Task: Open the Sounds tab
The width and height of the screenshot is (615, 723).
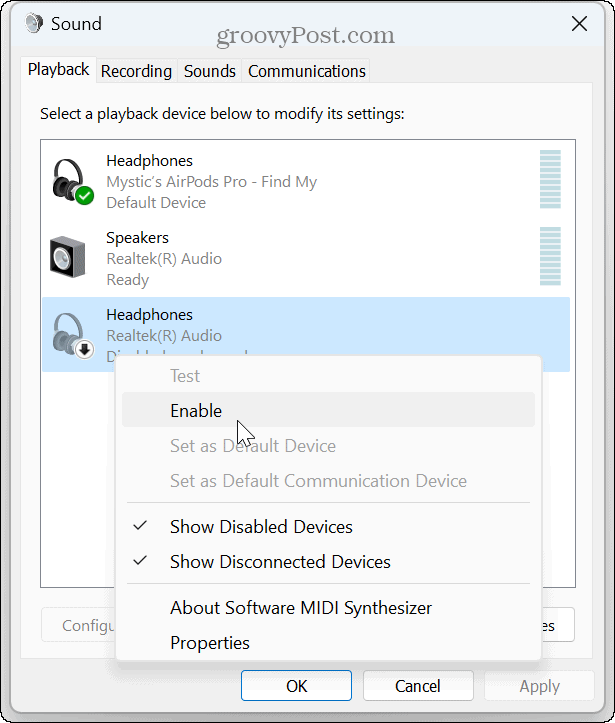Action: click(210, 71)
